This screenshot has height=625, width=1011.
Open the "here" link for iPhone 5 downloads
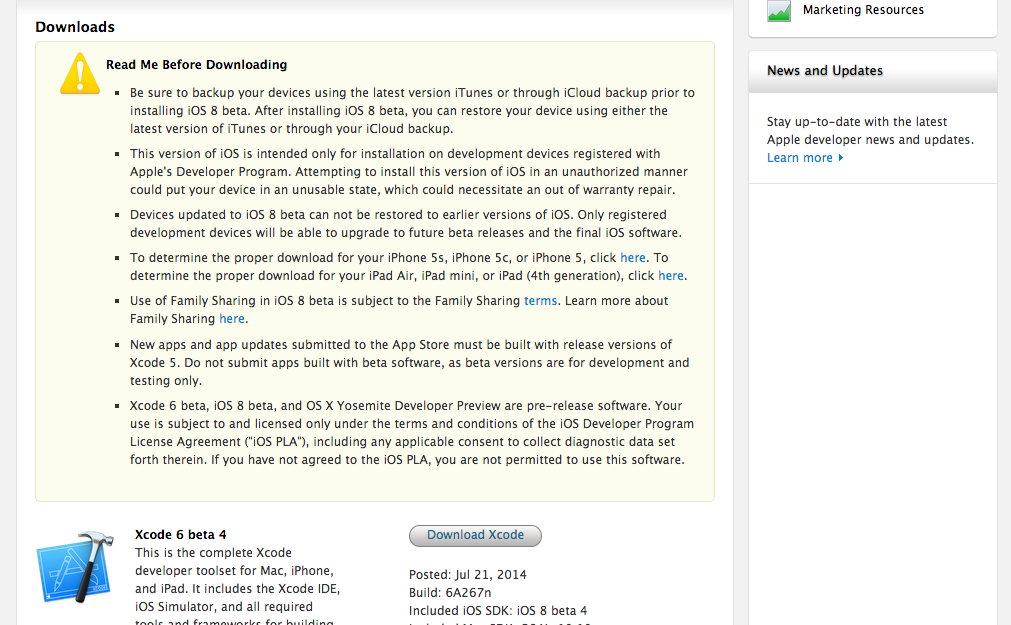[x=633, y=257]
